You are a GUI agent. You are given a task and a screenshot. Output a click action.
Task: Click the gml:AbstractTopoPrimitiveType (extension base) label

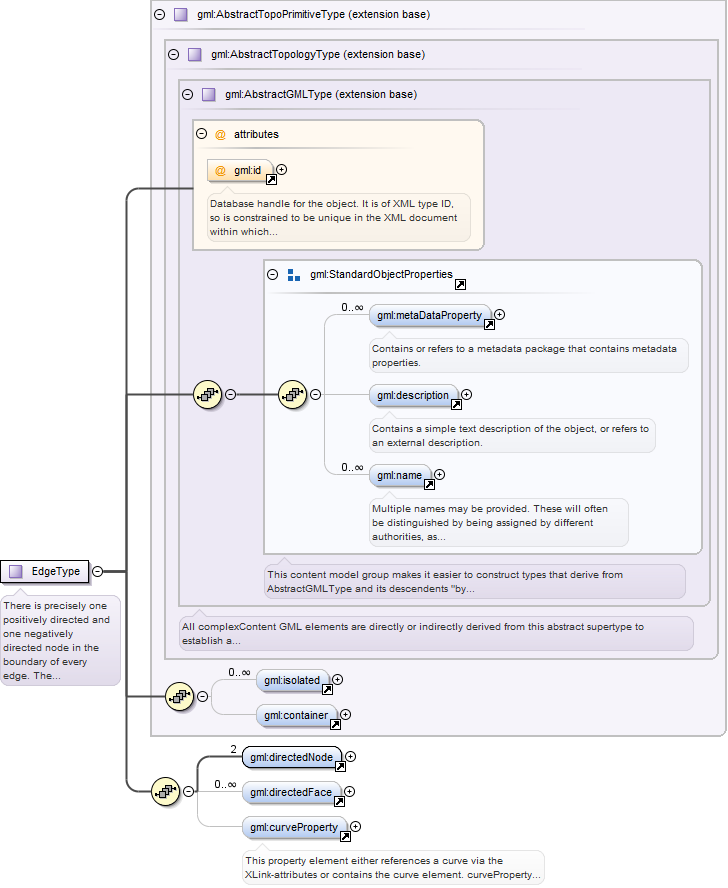(x=313, y=15)
